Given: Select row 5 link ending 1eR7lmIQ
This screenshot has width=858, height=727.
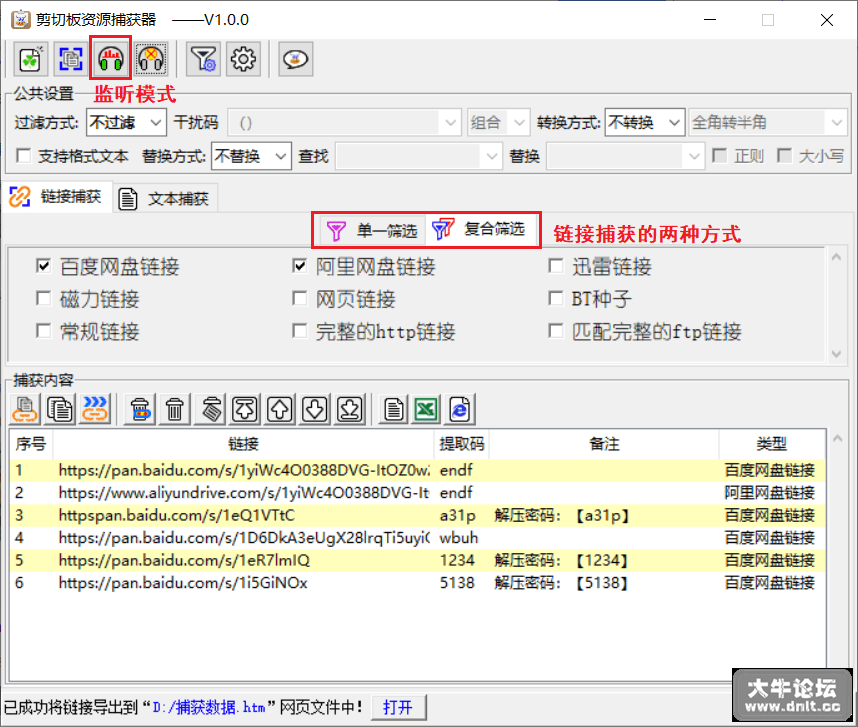Looking at the screenshot, I should 418,560.
